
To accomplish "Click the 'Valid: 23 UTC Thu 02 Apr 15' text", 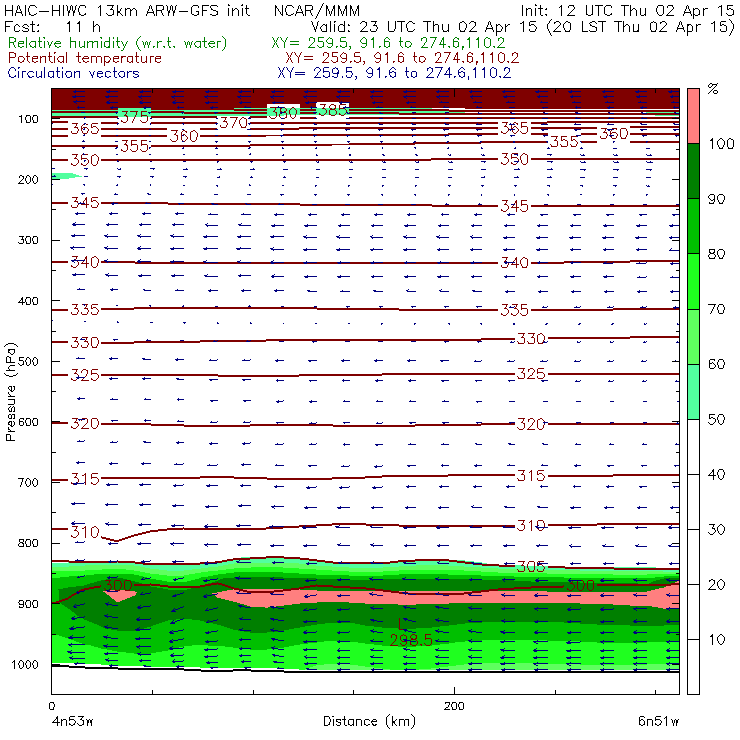I will (424, 27).
